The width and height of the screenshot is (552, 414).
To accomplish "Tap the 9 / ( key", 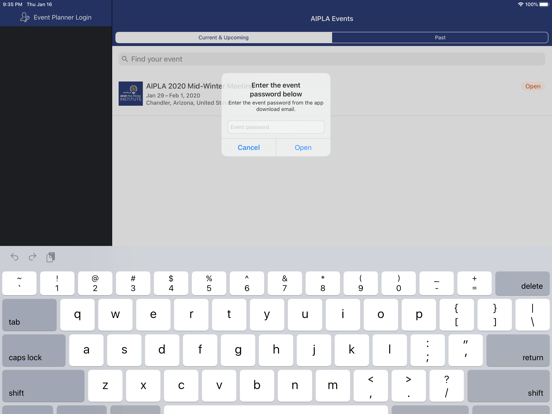I will [361, 283].
